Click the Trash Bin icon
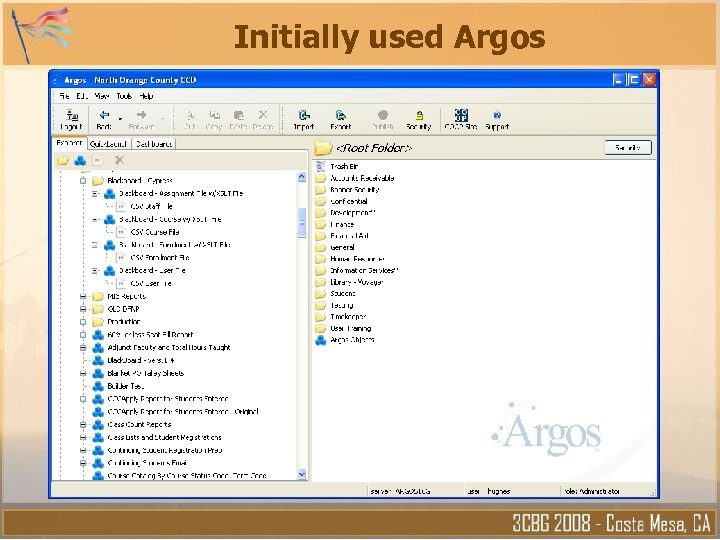Screen dimensions: 720x540 321,166
